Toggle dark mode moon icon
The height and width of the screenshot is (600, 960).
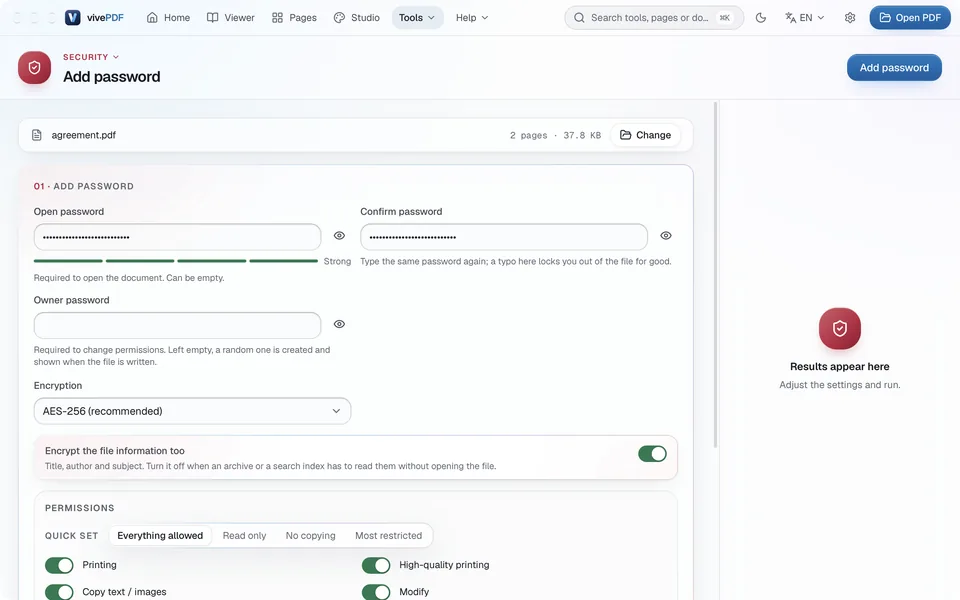(x=761, y=18)
